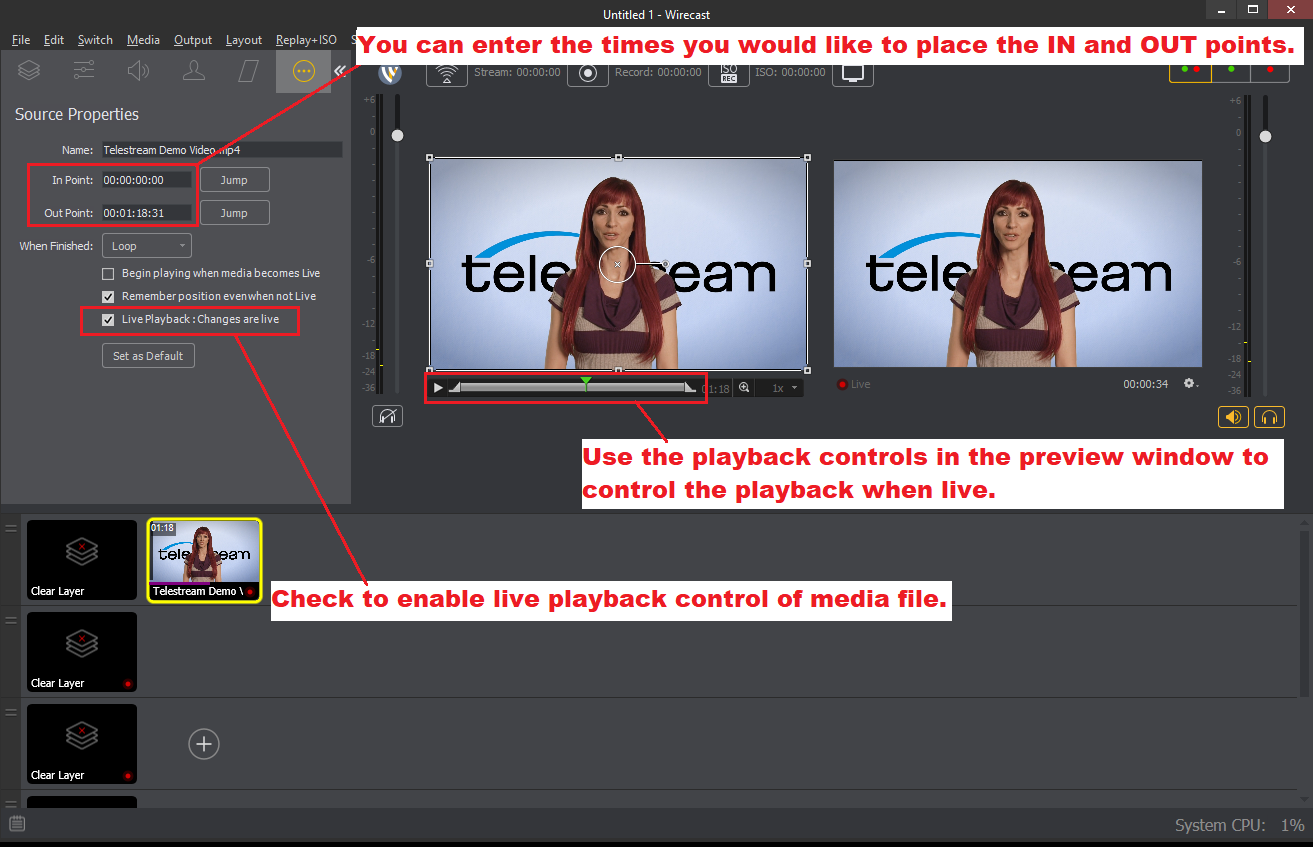The width and height of the screenshot is (1313, 847).
Task: Click the Set as Default button
Action: pos(148,356)
